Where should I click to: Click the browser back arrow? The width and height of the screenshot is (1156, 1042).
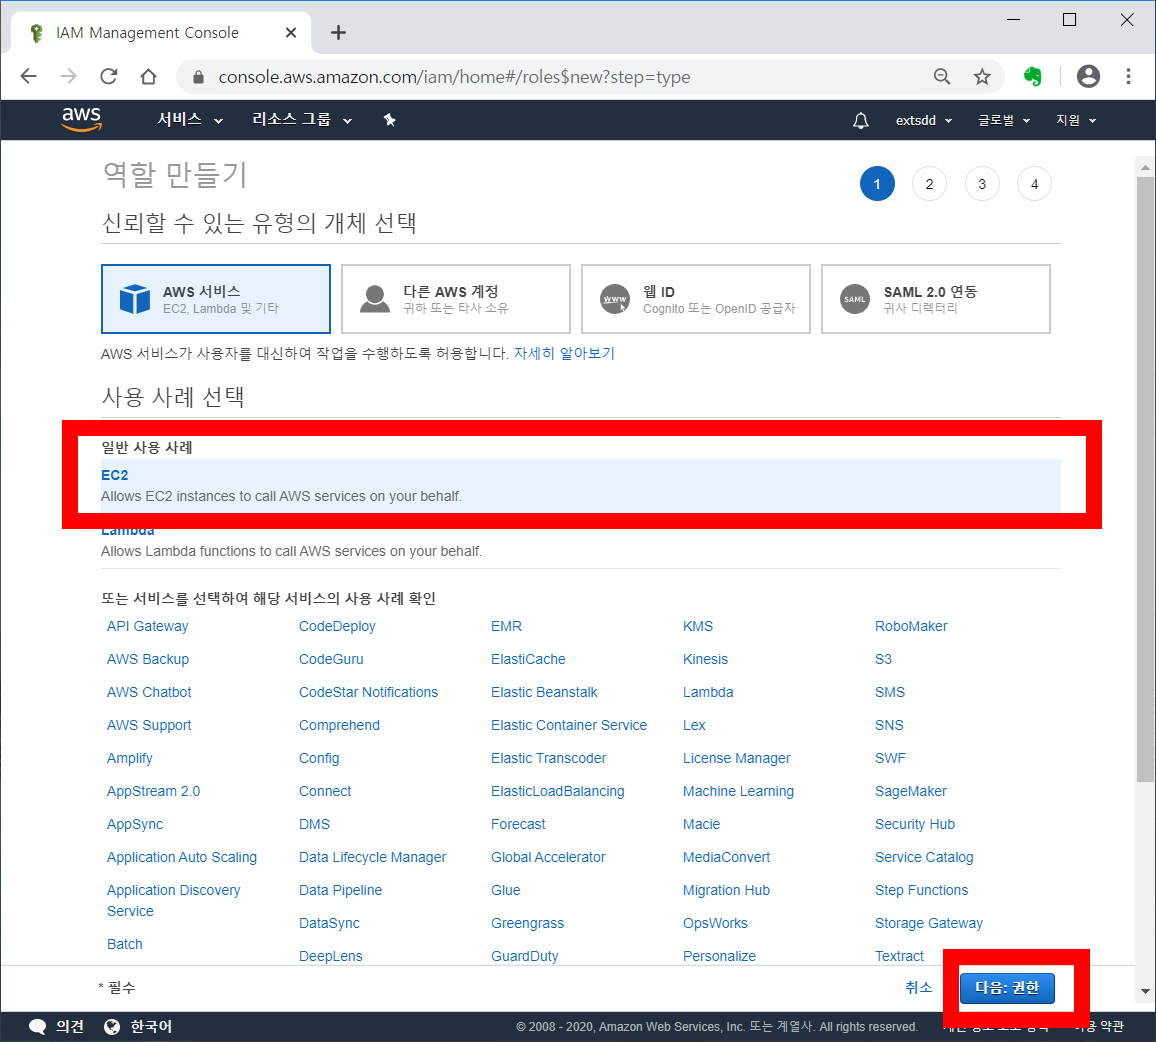(x=28, y=76)
